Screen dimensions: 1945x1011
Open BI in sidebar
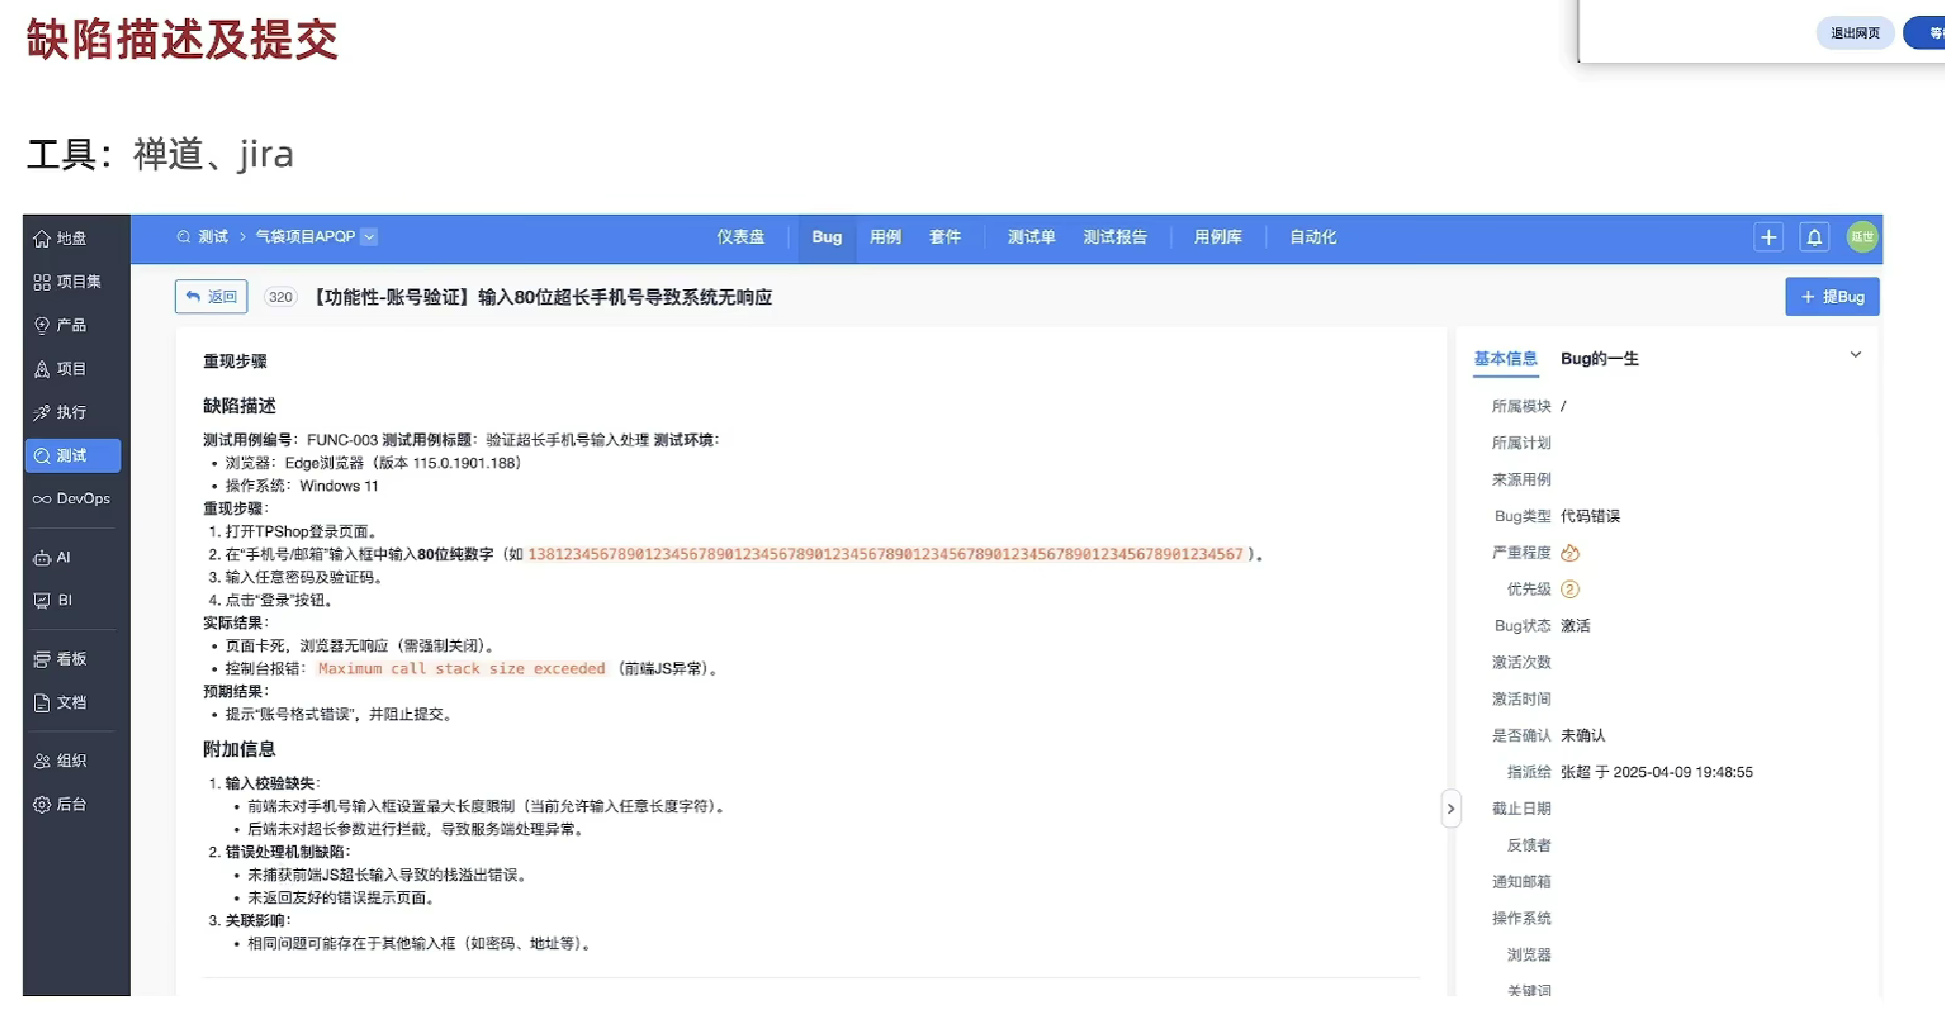(x=53, y=600)
